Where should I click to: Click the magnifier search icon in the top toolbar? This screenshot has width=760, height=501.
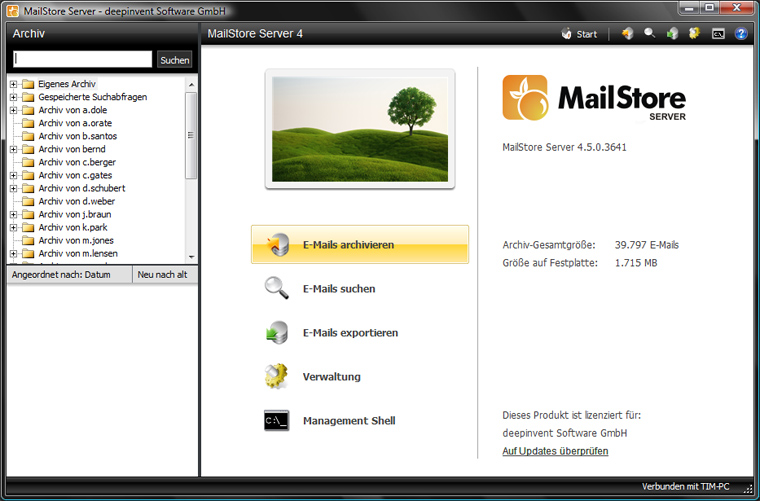click(x=649, y=33)
